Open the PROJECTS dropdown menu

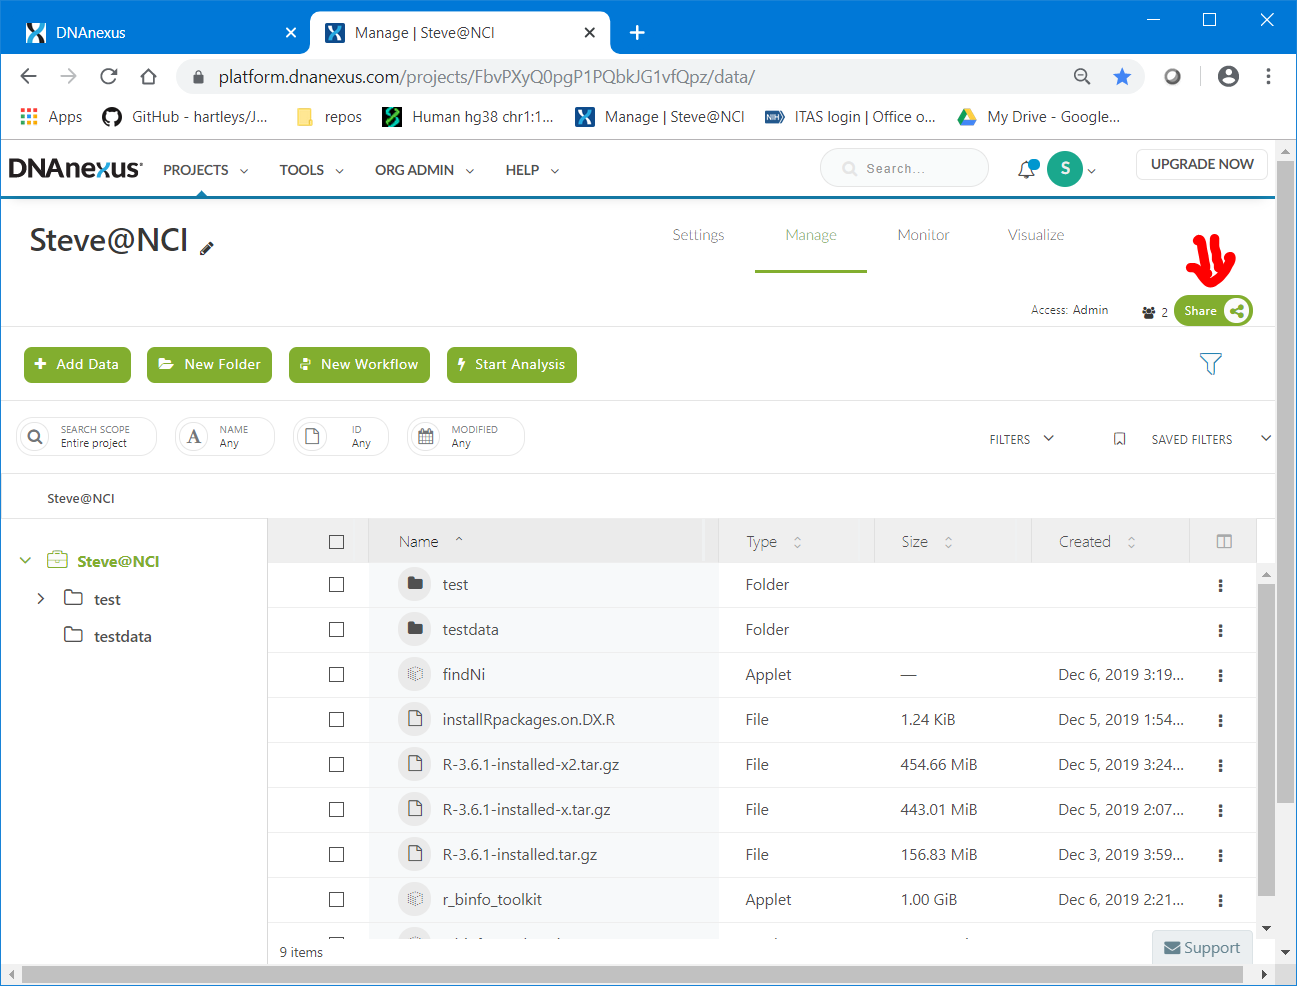(205, 170)
